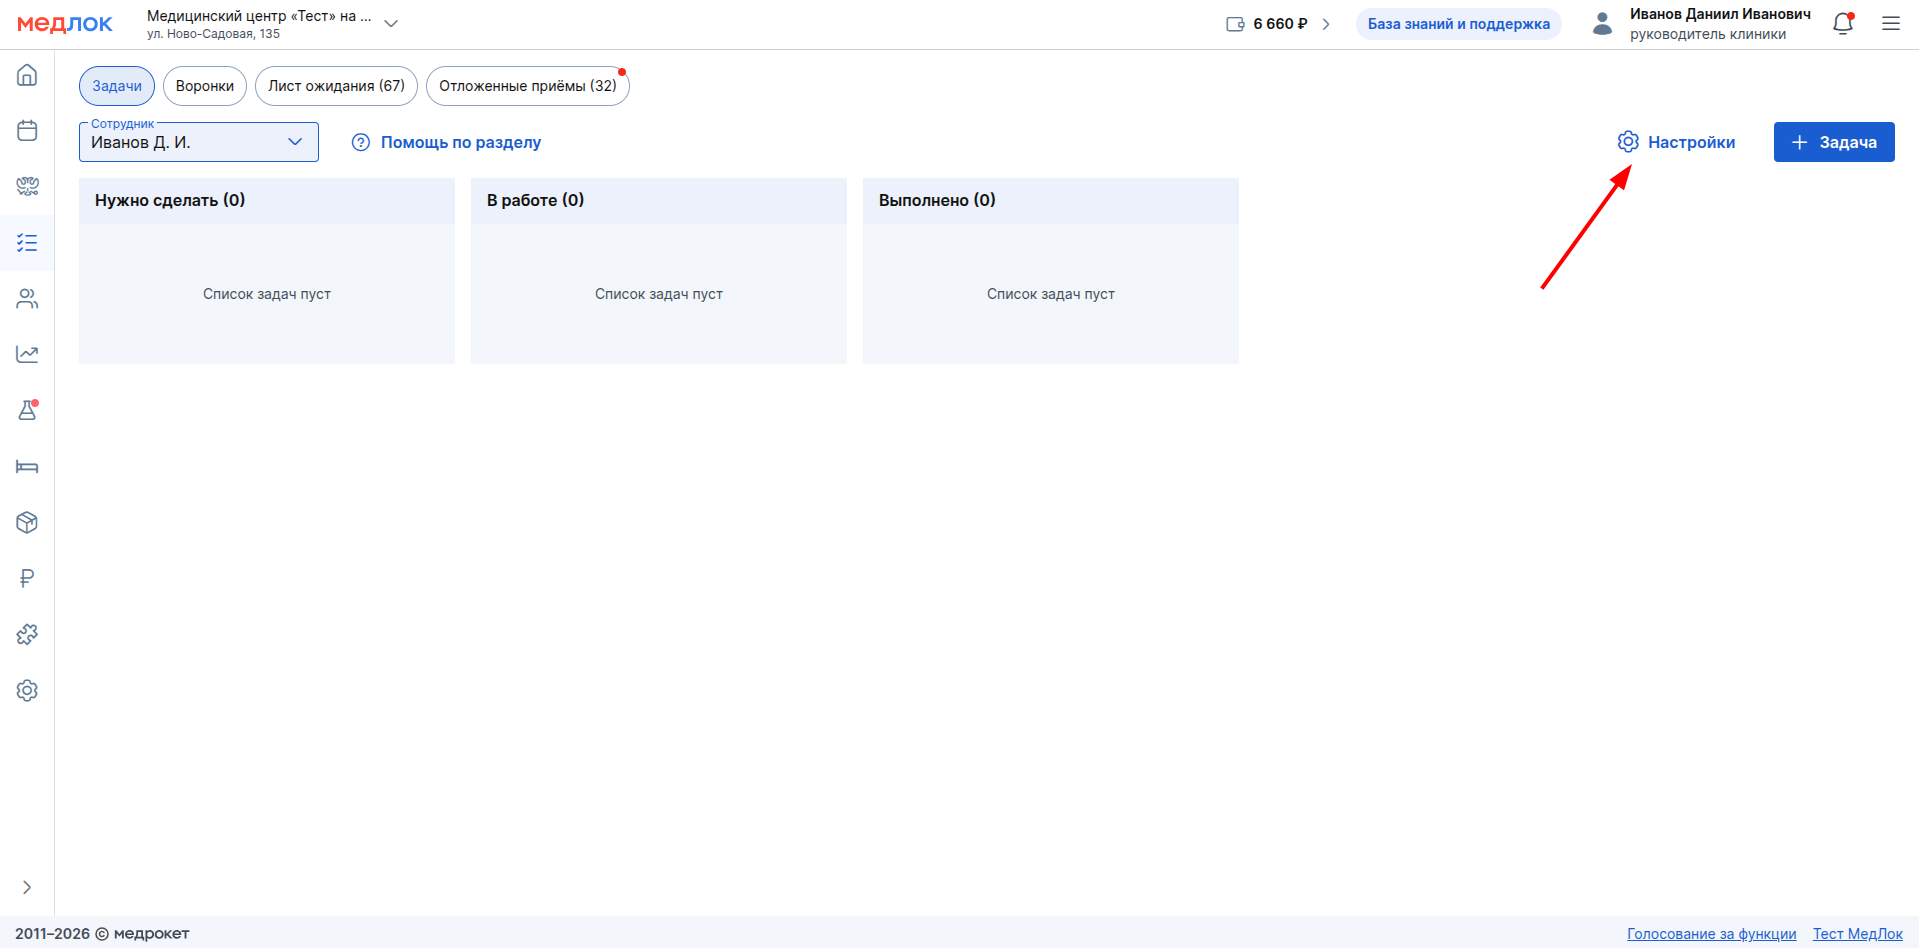Open the warehouse box icon
This screenshot has height=948, width=1919.
27,523
